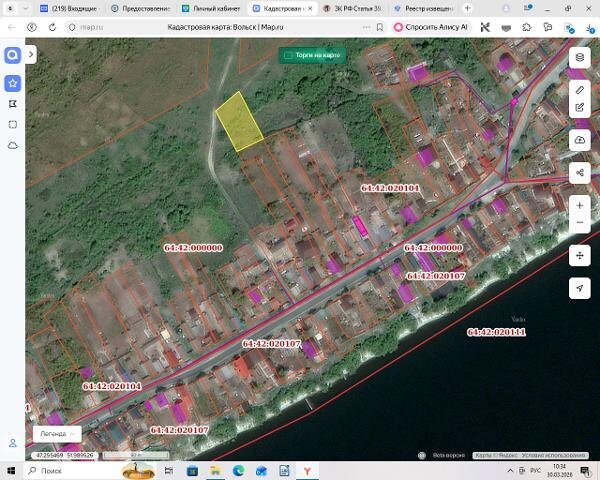
Task: Open the map search tool in sidebar
Action: pyautogui.click(x=13, y=56)
